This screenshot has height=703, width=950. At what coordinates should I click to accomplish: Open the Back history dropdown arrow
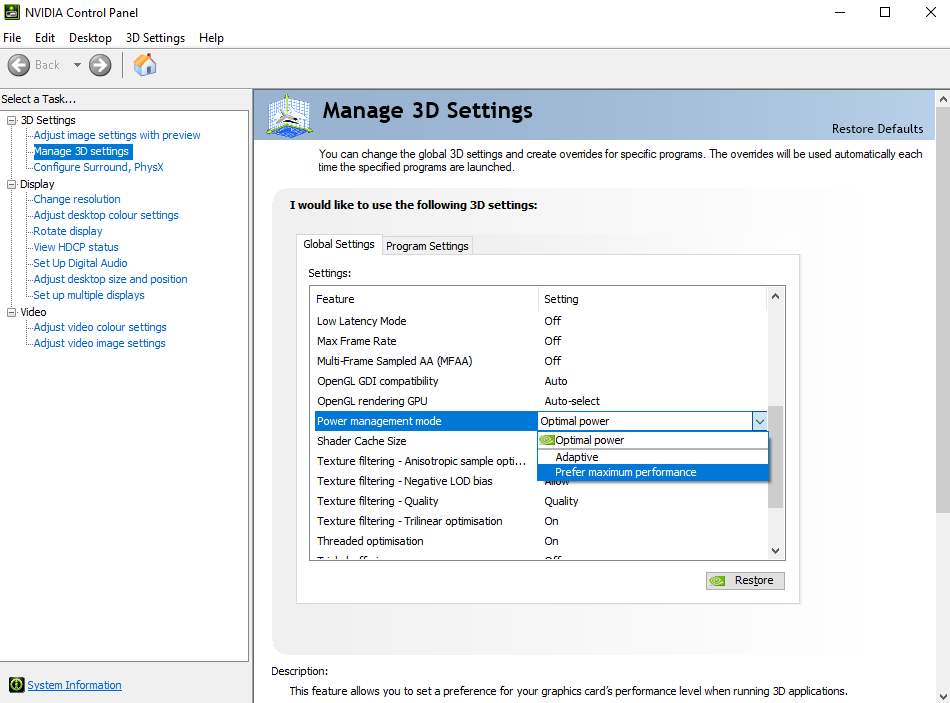(x=77, y=65)
